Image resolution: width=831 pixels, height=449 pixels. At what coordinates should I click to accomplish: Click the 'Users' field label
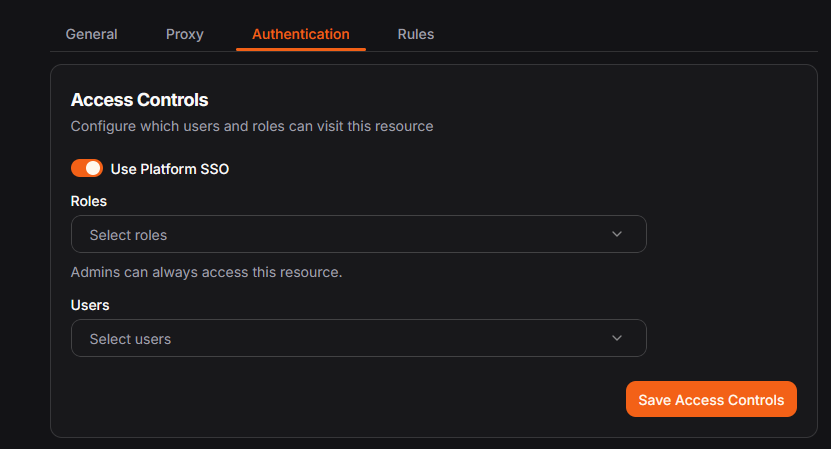click(90, 304)
